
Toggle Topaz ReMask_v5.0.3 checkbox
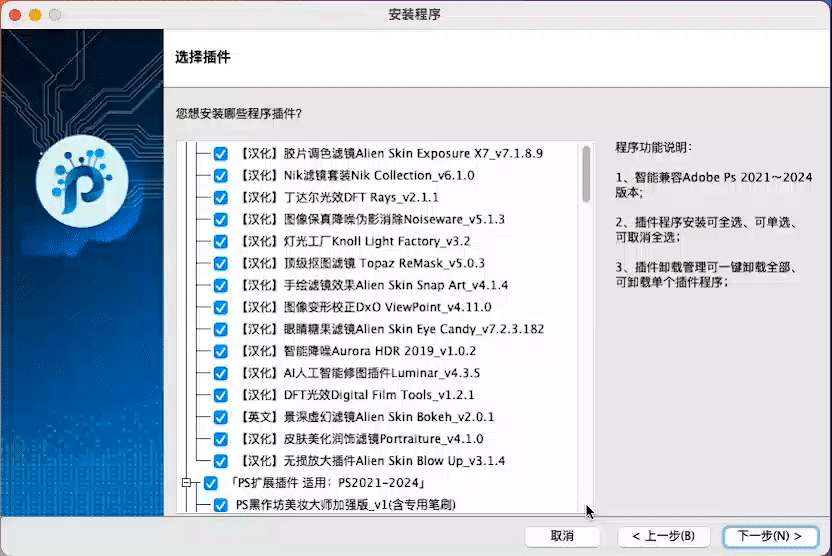[221, 263]
